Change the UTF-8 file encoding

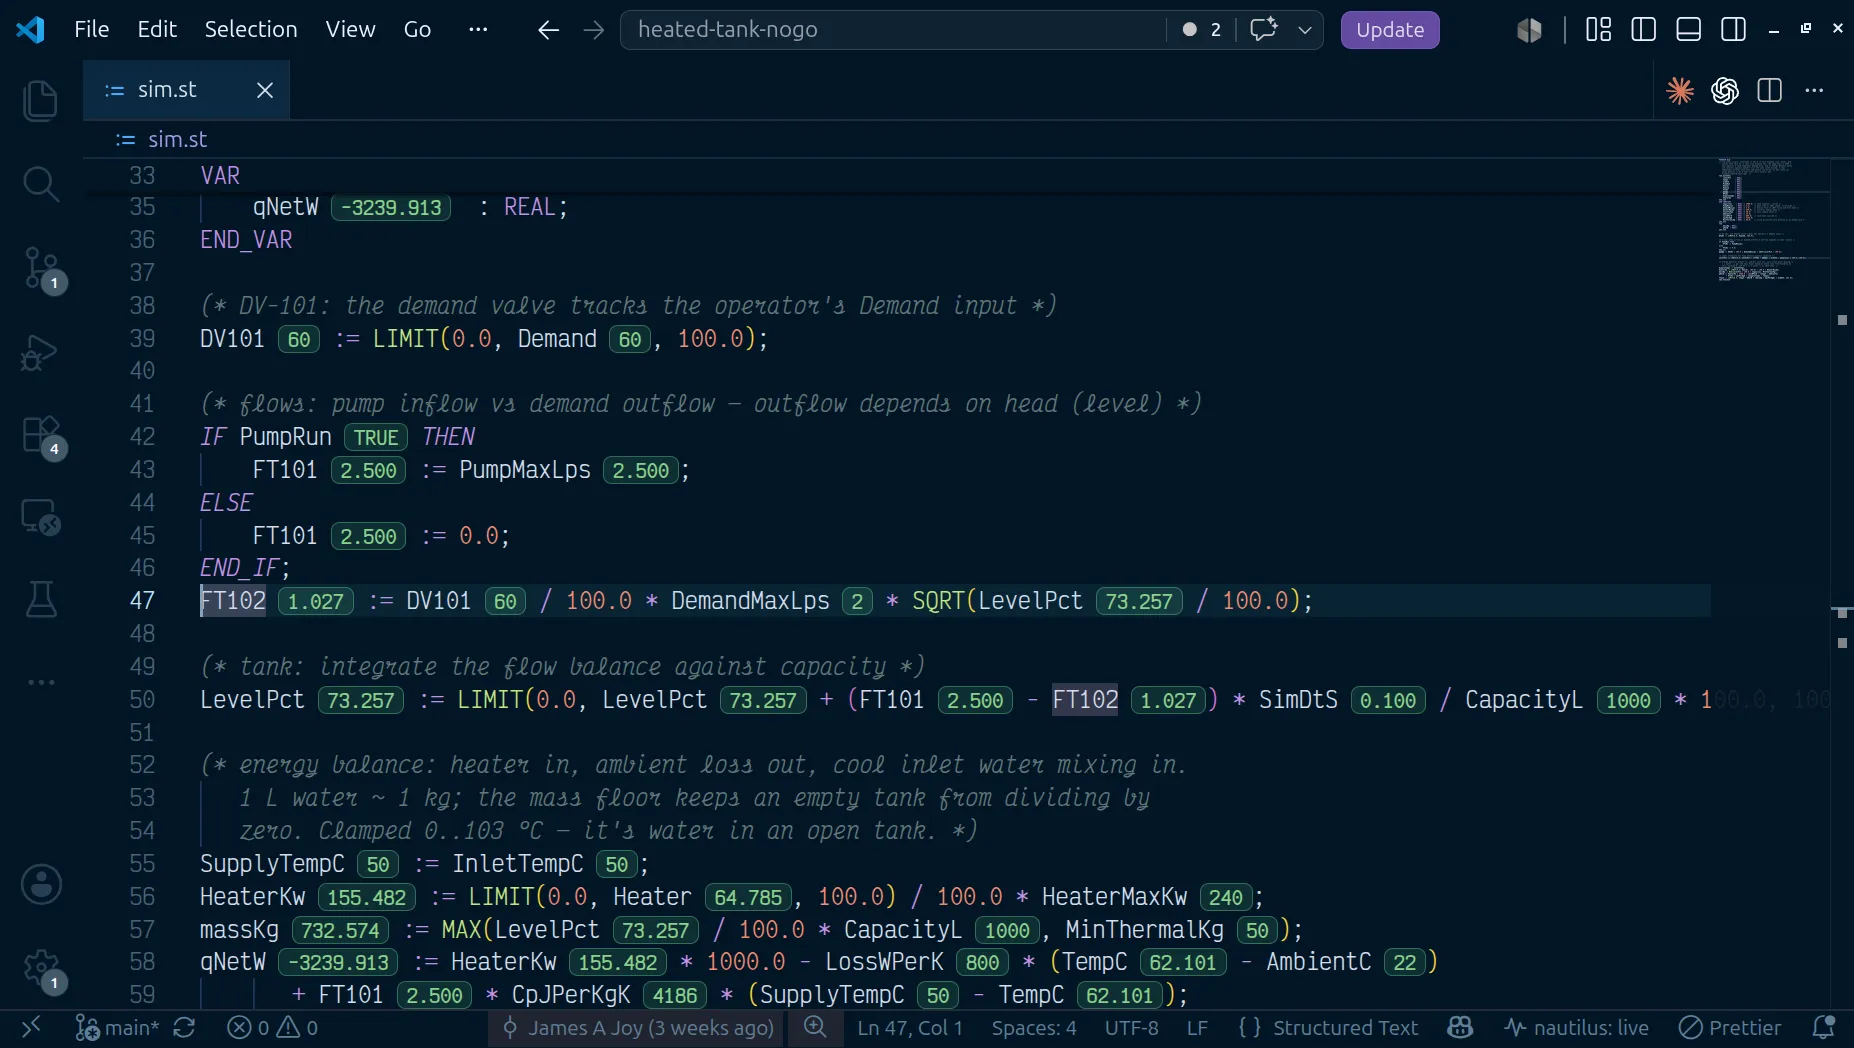[1131, 1027]
